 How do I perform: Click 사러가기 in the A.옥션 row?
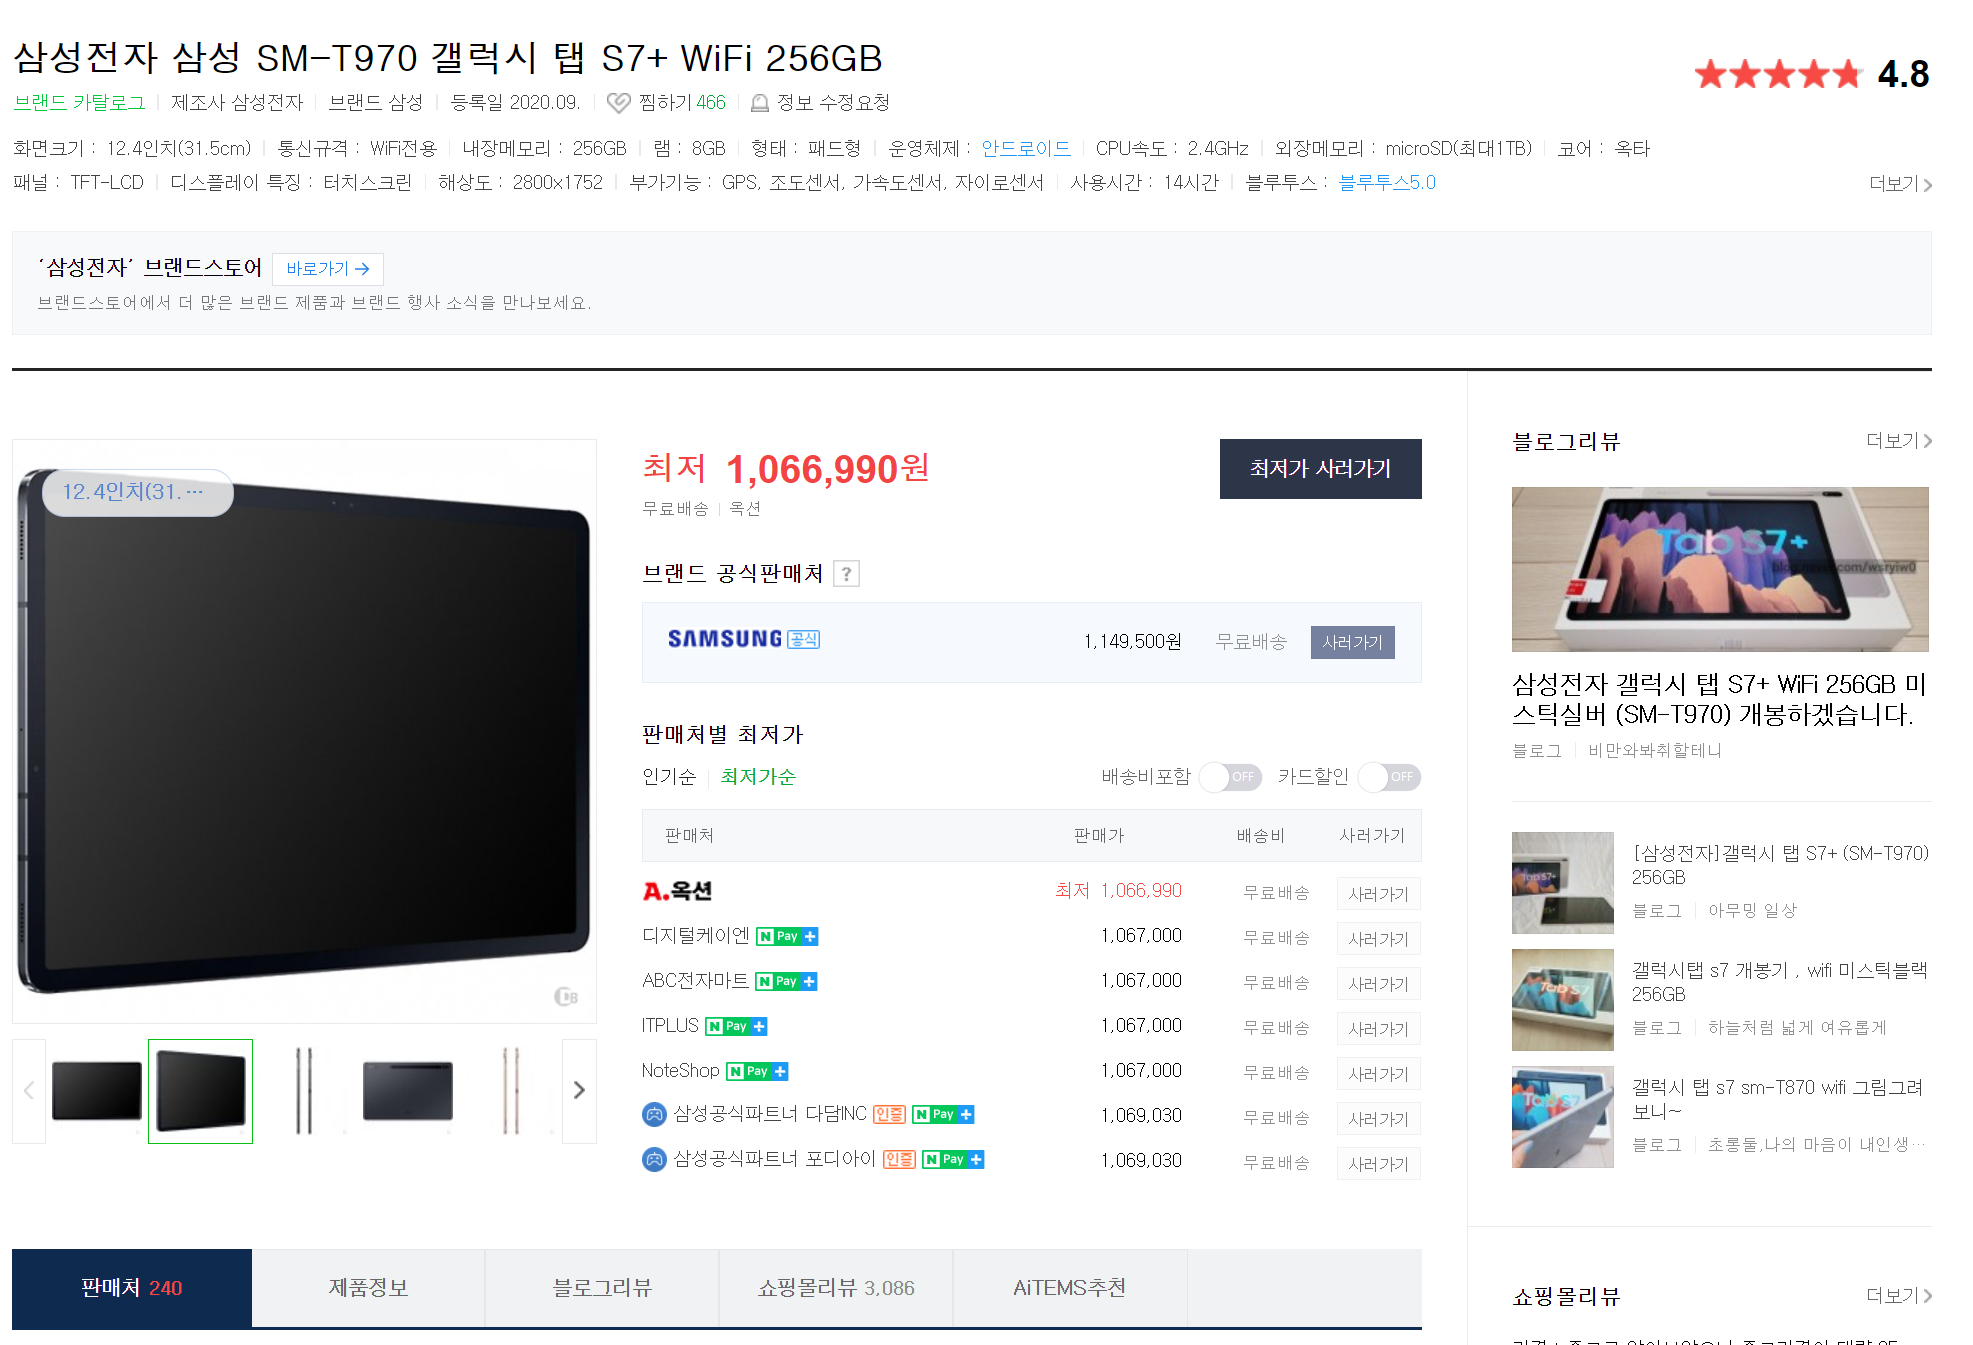pos(1378,894)
